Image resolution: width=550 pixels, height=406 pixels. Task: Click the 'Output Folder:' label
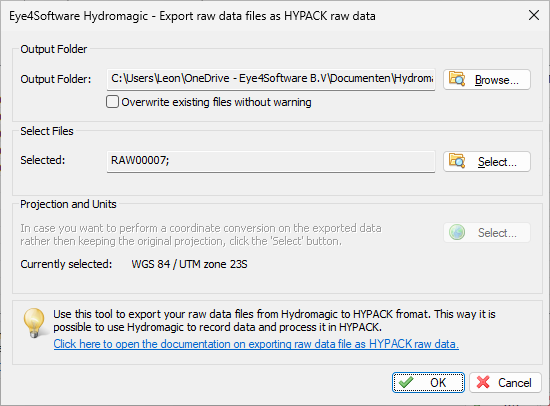click(55, 79)
